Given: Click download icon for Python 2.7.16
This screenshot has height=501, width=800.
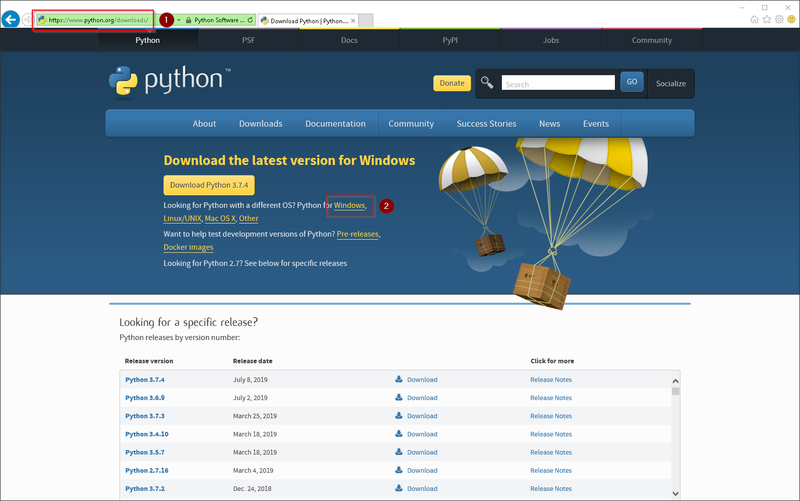Looking at the screenshot, I should (x=399, y=470).
